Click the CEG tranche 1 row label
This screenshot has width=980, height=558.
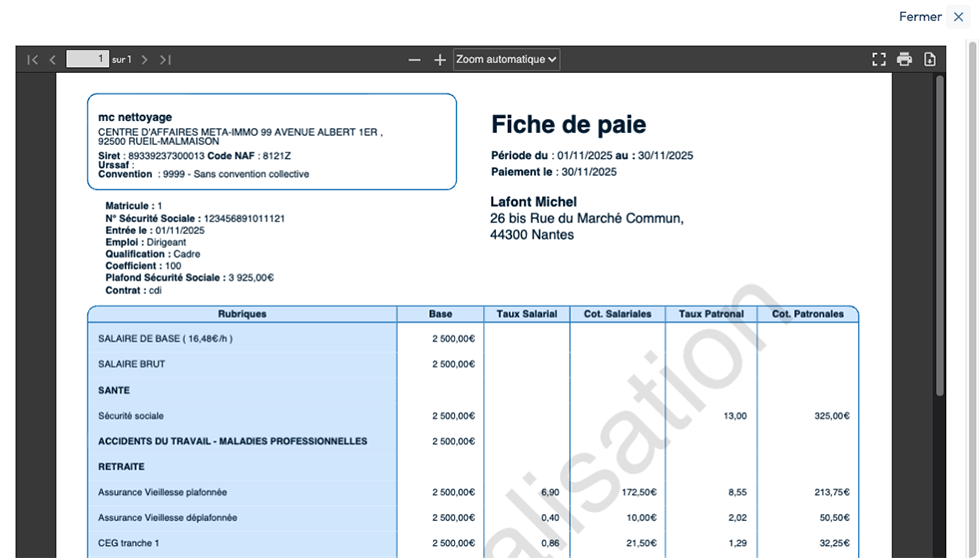click(129, 543)
